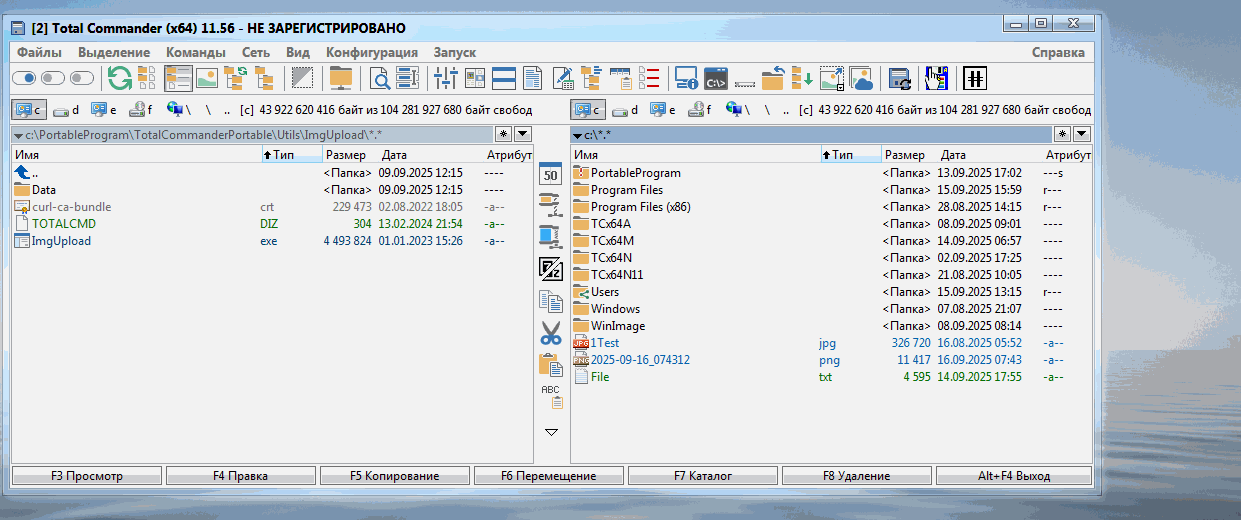Select drive d in left drive bar
The height and width of the screenshot is (520, 1241).
pyautogui.click(x=67, y=110)
